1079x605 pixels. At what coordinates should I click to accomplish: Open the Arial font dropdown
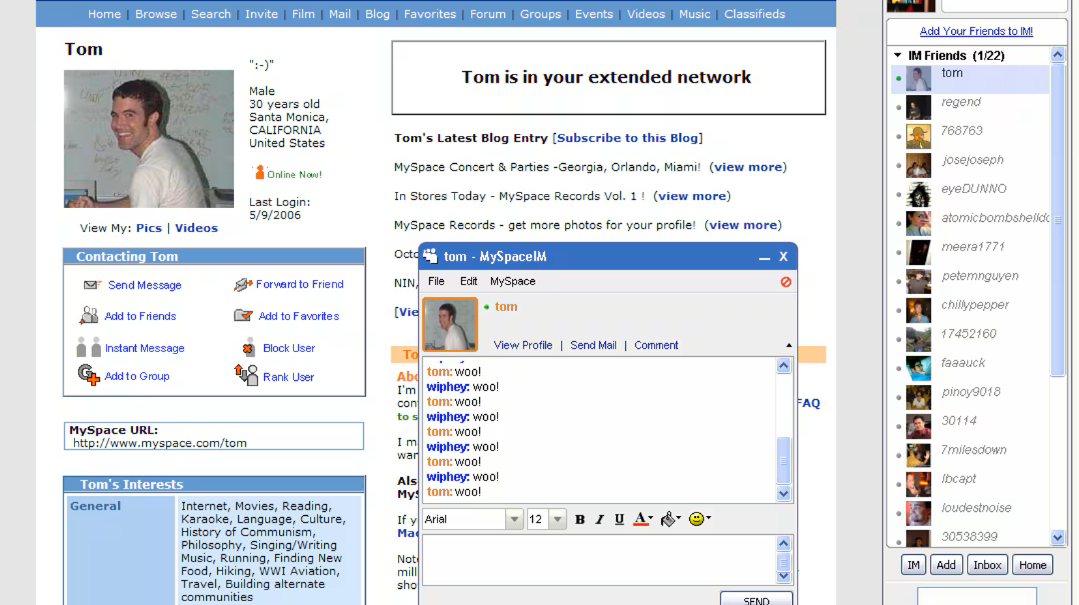coord(513,520)
